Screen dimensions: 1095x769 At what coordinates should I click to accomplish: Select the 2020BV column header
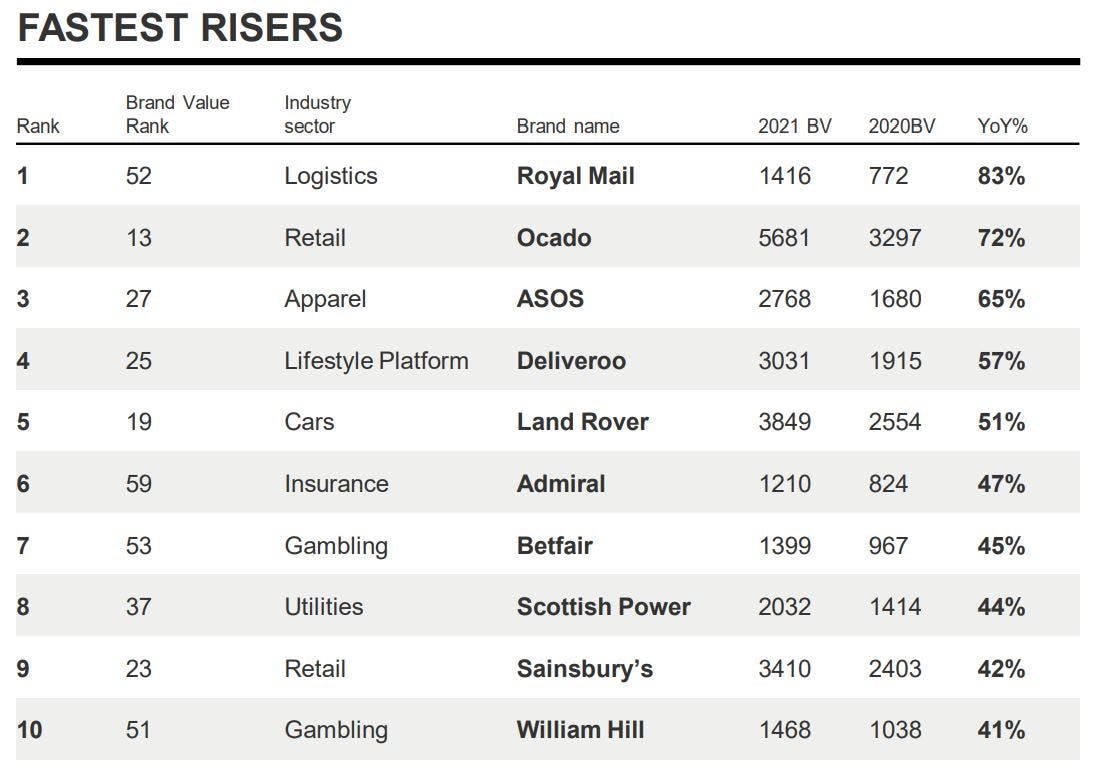901,126
